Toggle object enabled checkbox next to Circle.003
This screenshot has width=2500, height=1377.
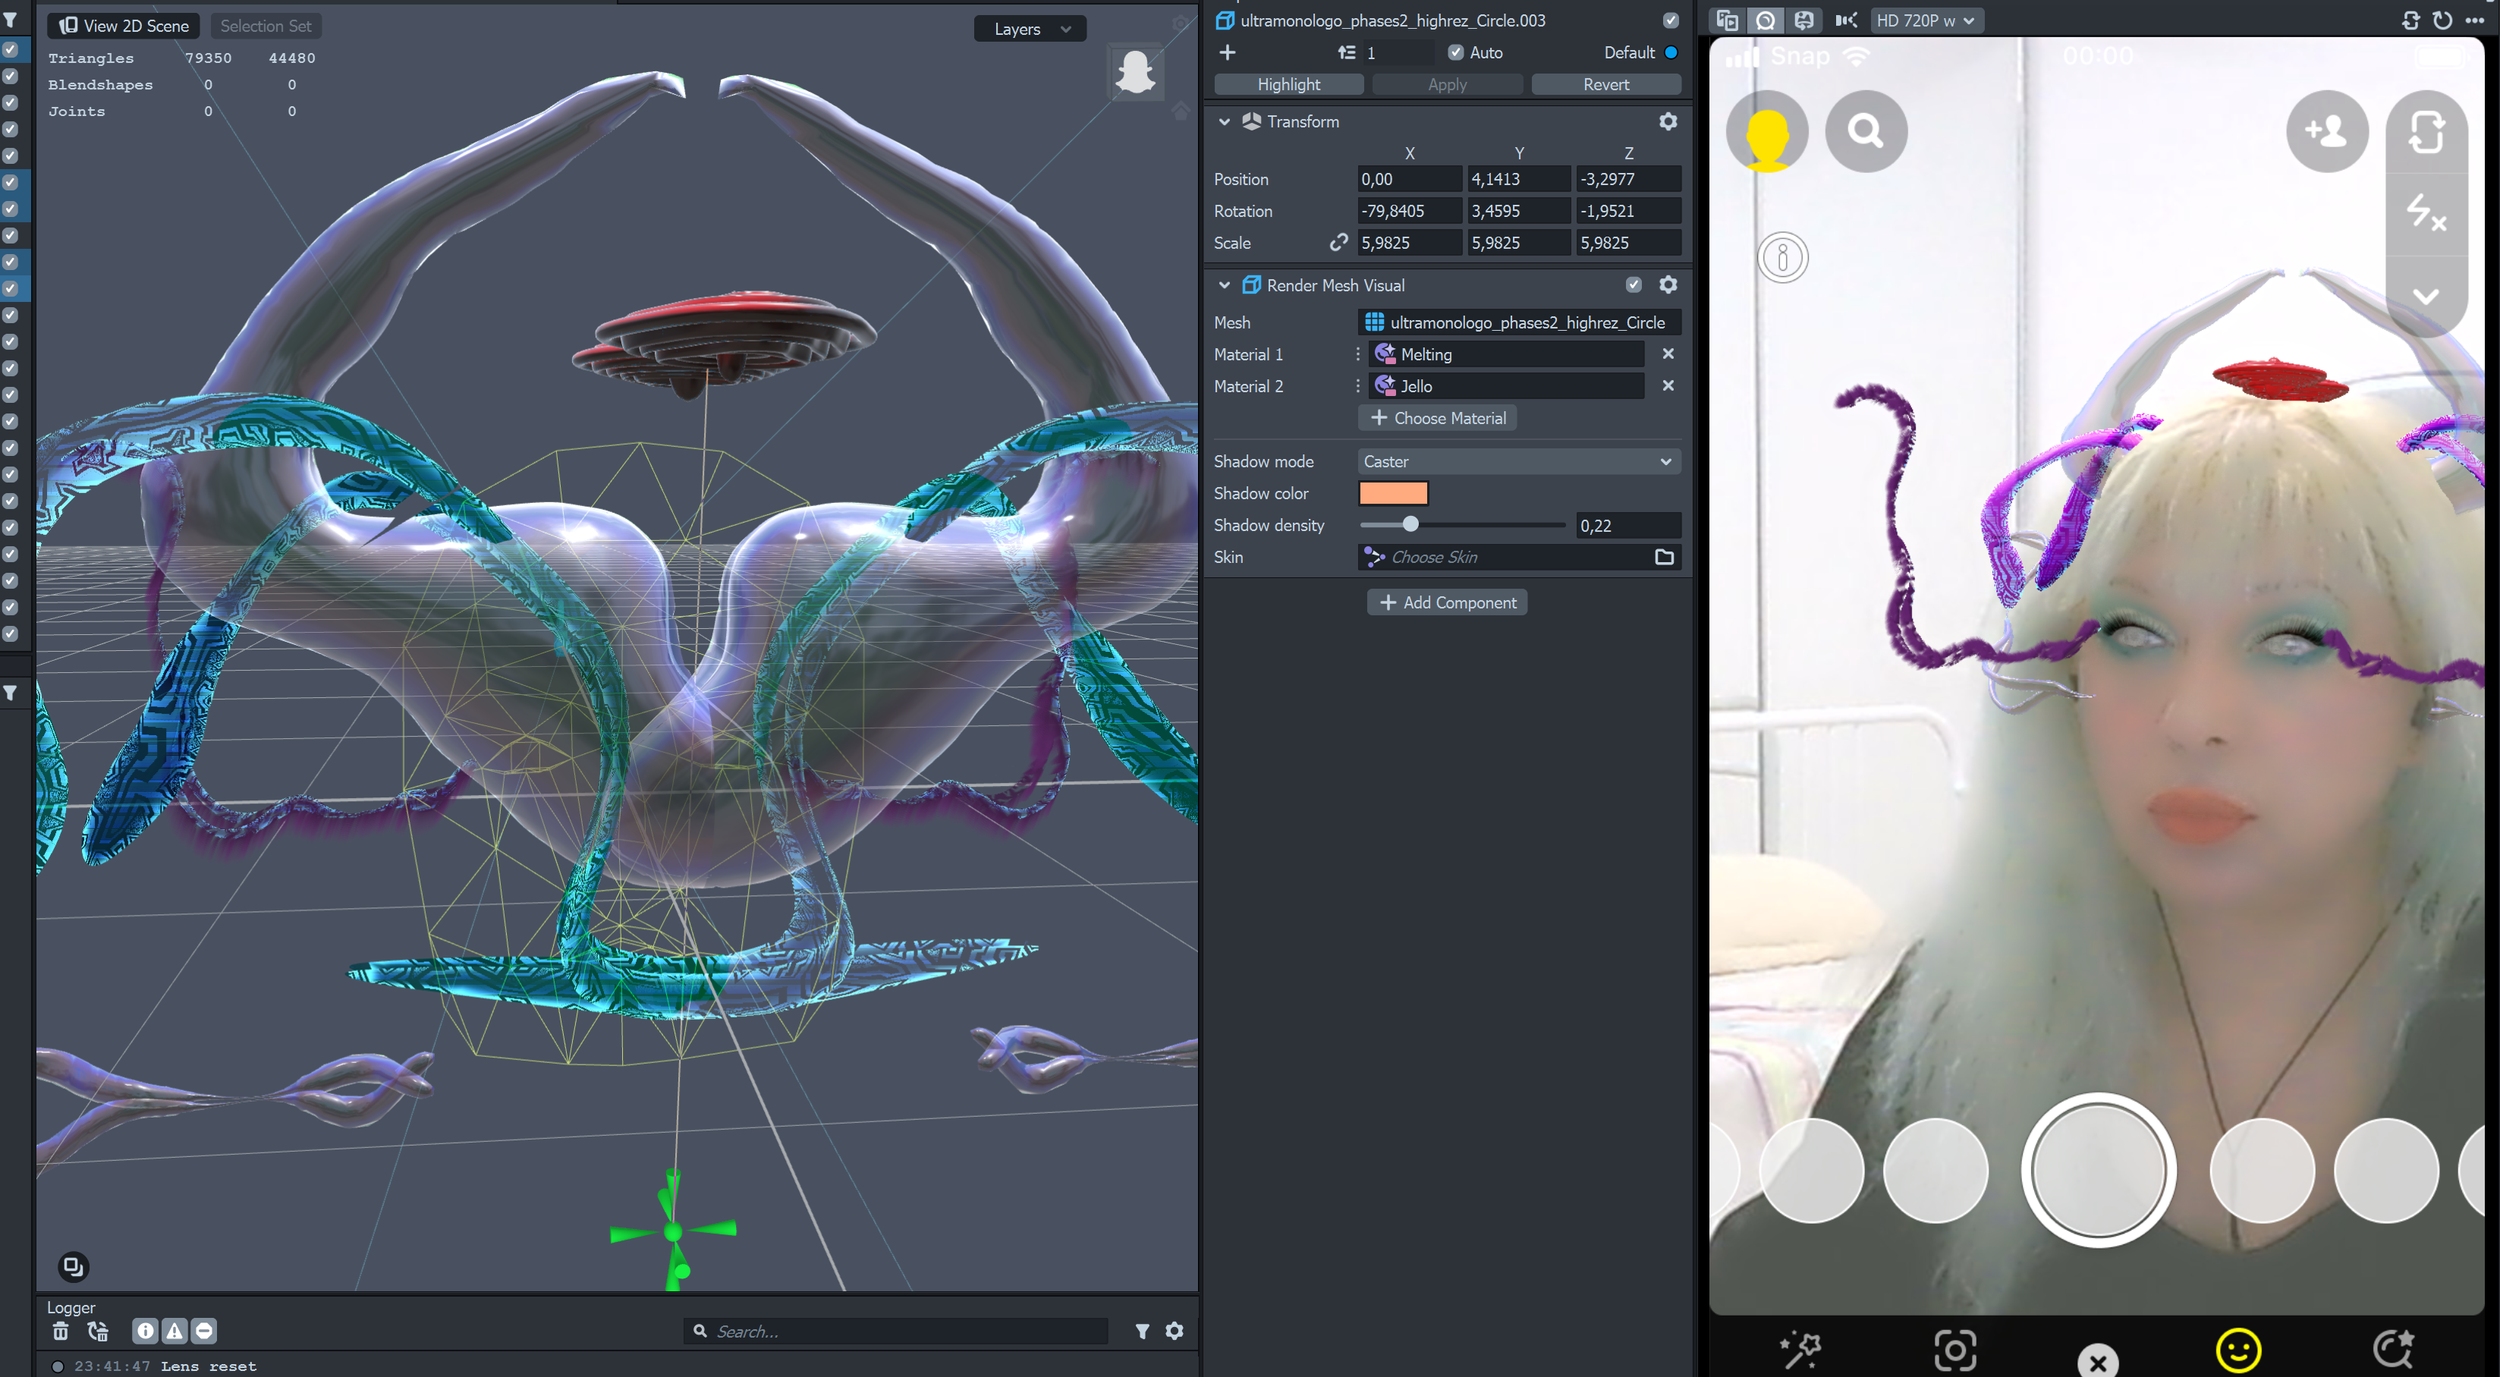pos(1670,20)
